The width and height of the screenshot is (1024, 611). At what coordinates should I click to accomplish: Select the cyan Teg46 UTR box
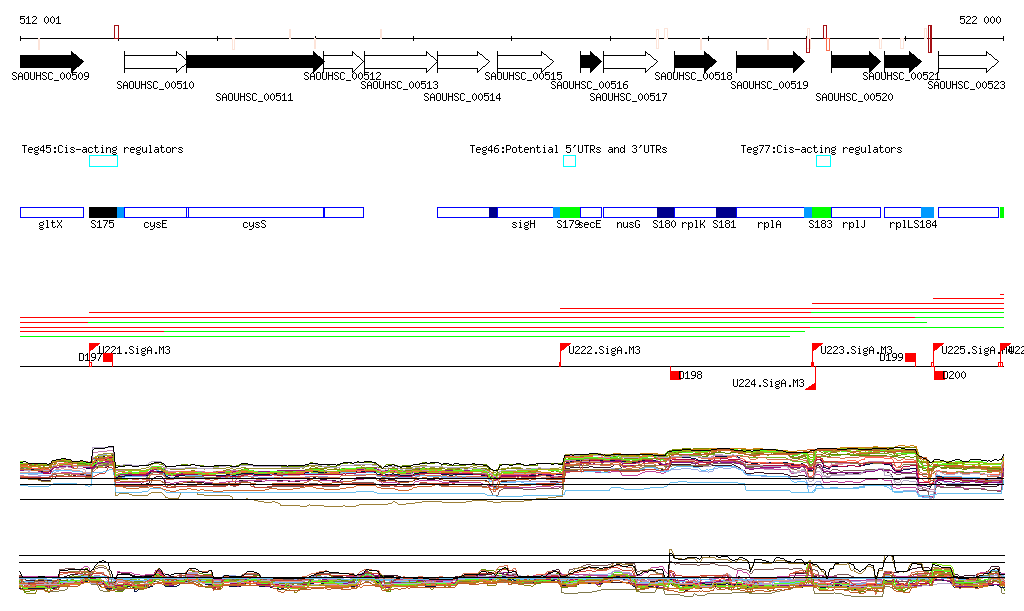coord(569,161)
